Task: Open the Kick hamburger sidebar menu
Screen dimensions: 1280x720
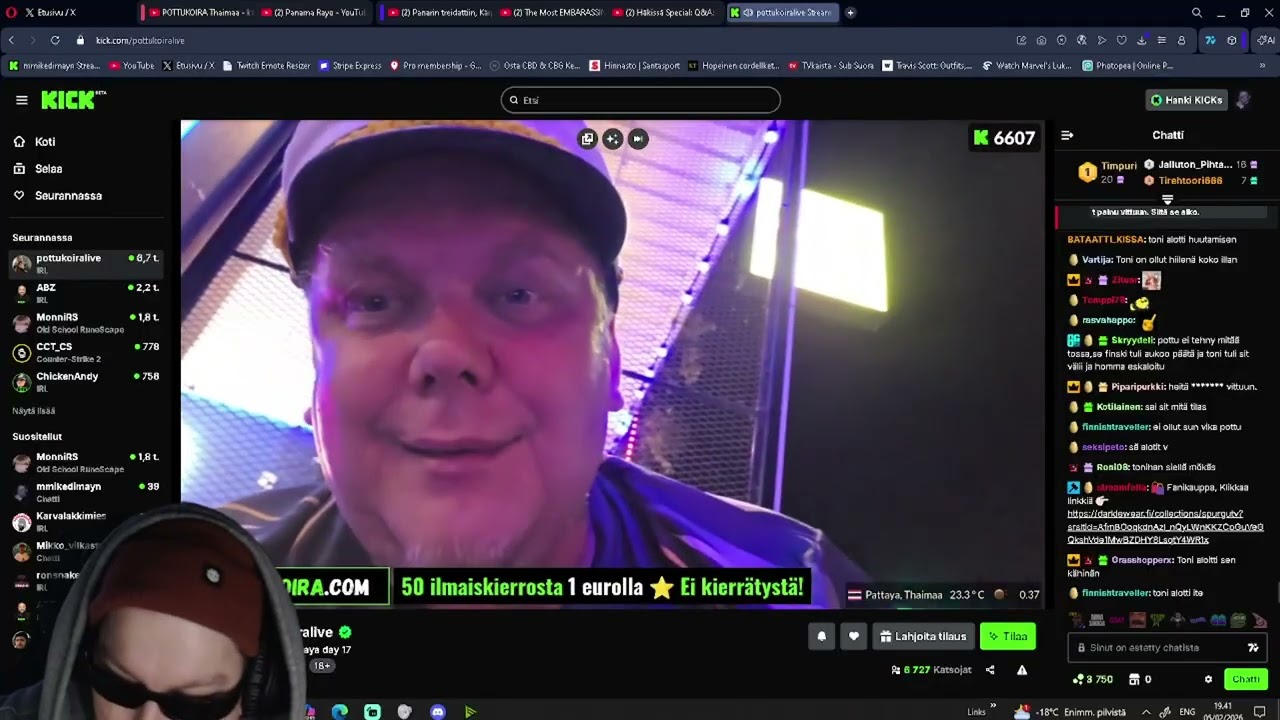Action: click(21, 100)
